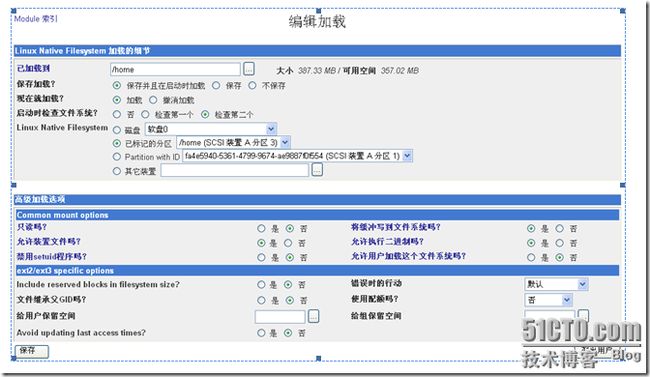Select 检查第一个 radio option
Image resolution: width=650 pixels, height=377 pixels.
pyautogui.click(x=145, y=114)
